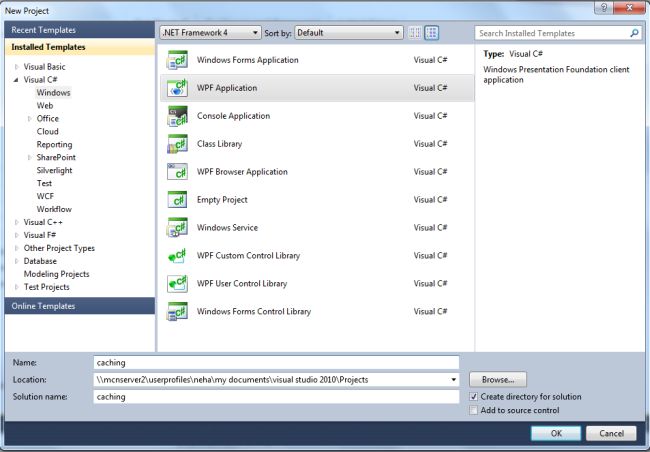Click the Solution name input field
The image size is (650, 452).
coord(276,396)
